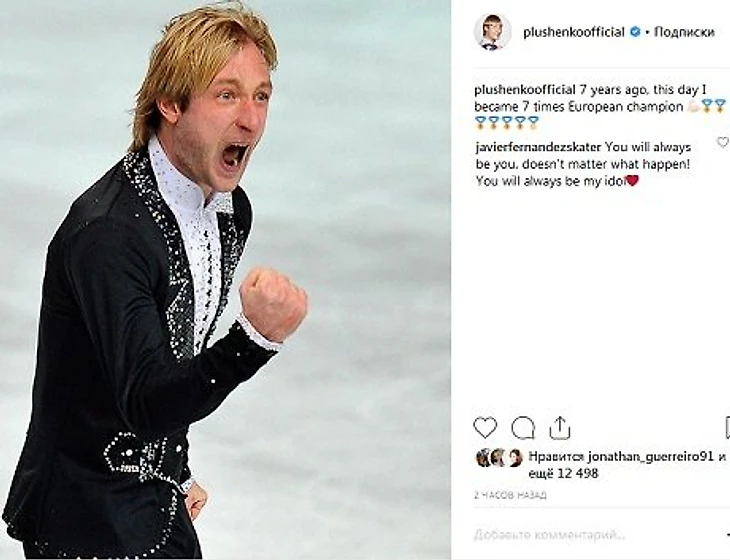This screenshot has height=560, width=730.
Task: Open plushenkoofficial username in the caption
Action: pos(525,89)
